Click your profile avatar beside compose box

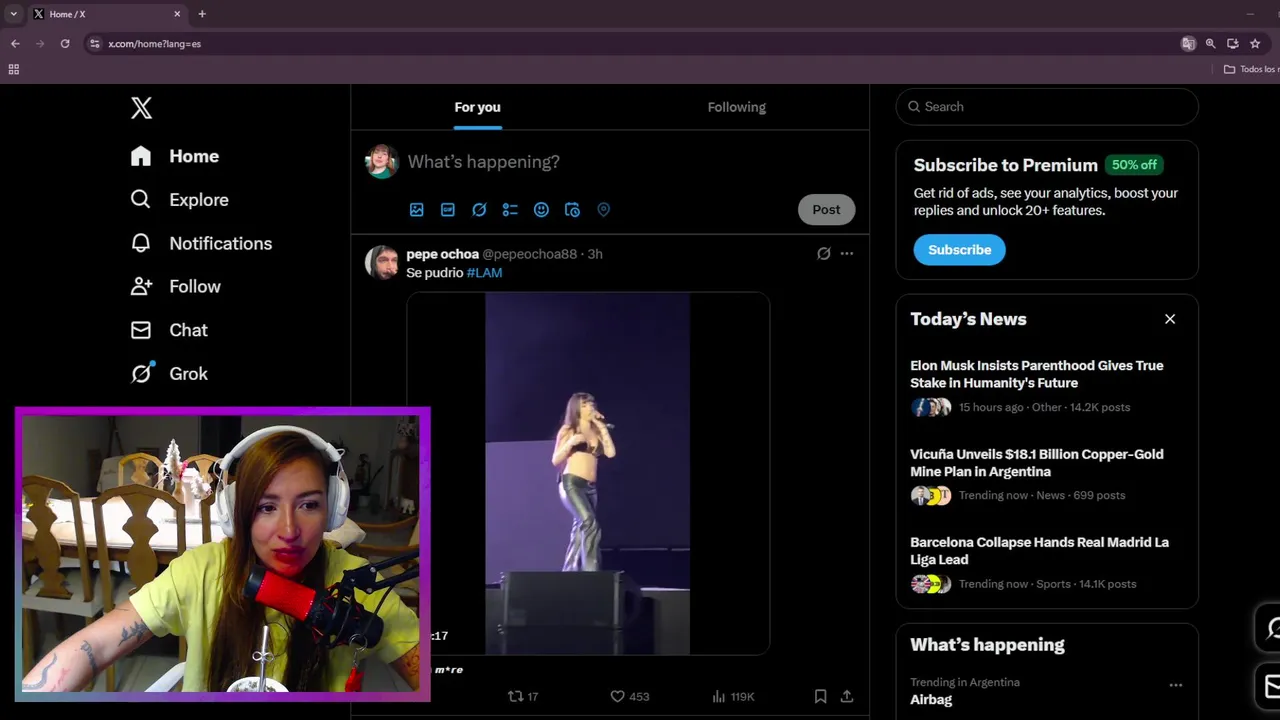[381, 161]
